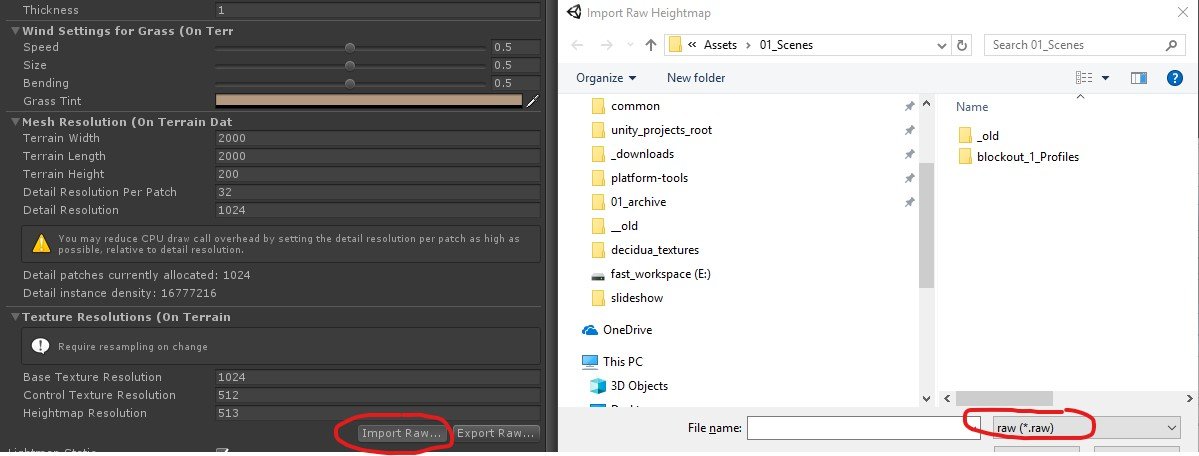
Task: Click the Grass Tint eyedropper icon
Action: (533, 101)
